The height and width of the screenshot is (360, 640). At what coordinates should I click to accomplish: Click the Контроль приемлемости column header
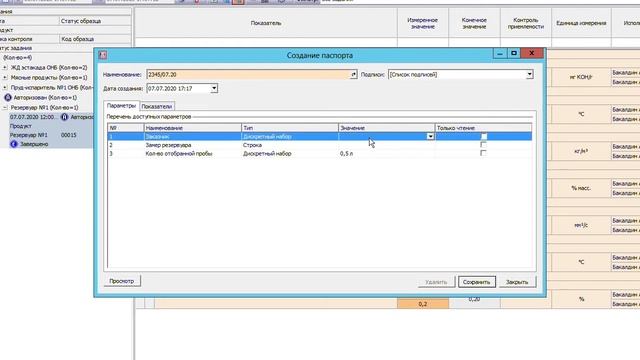tap(526, 23)
